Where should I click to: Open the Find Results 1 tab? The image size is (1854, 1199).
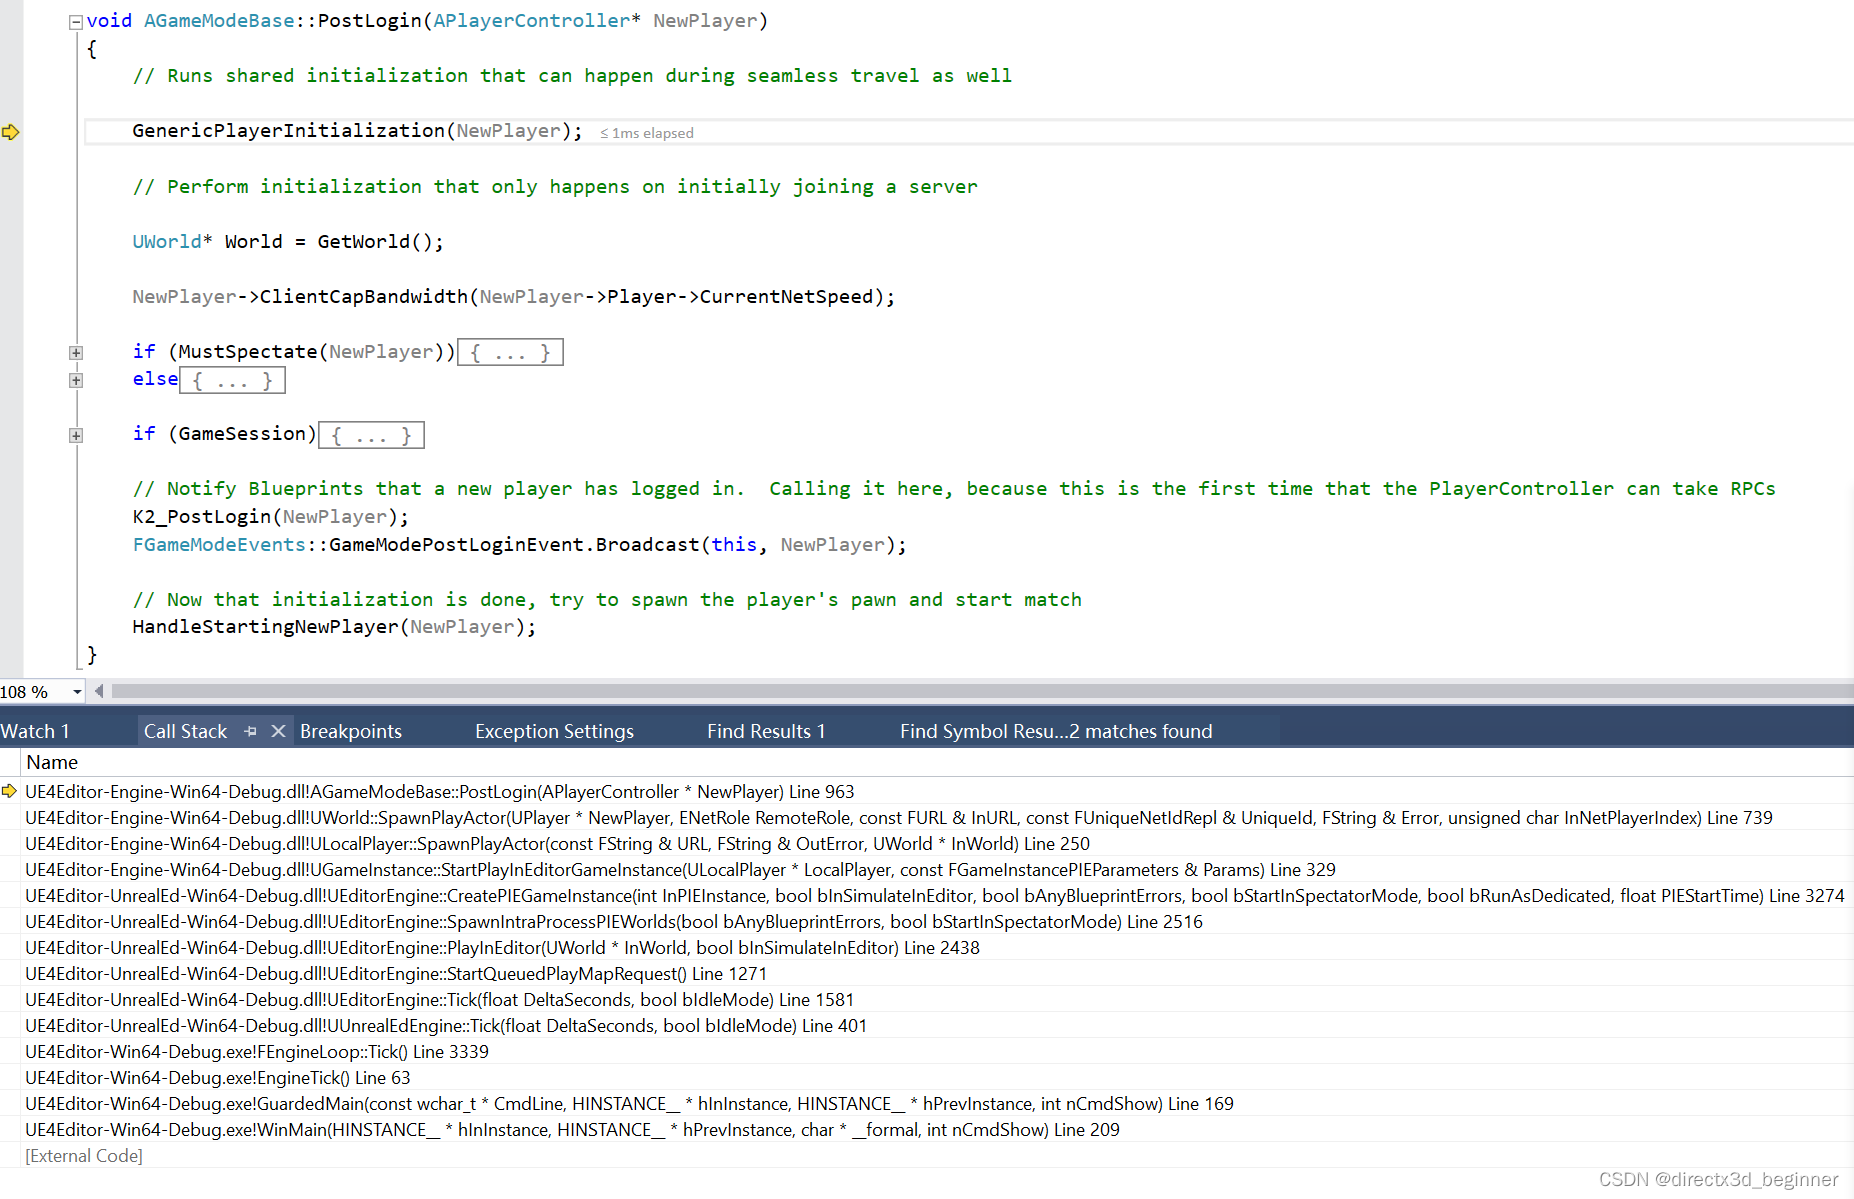tap(766, 731)
